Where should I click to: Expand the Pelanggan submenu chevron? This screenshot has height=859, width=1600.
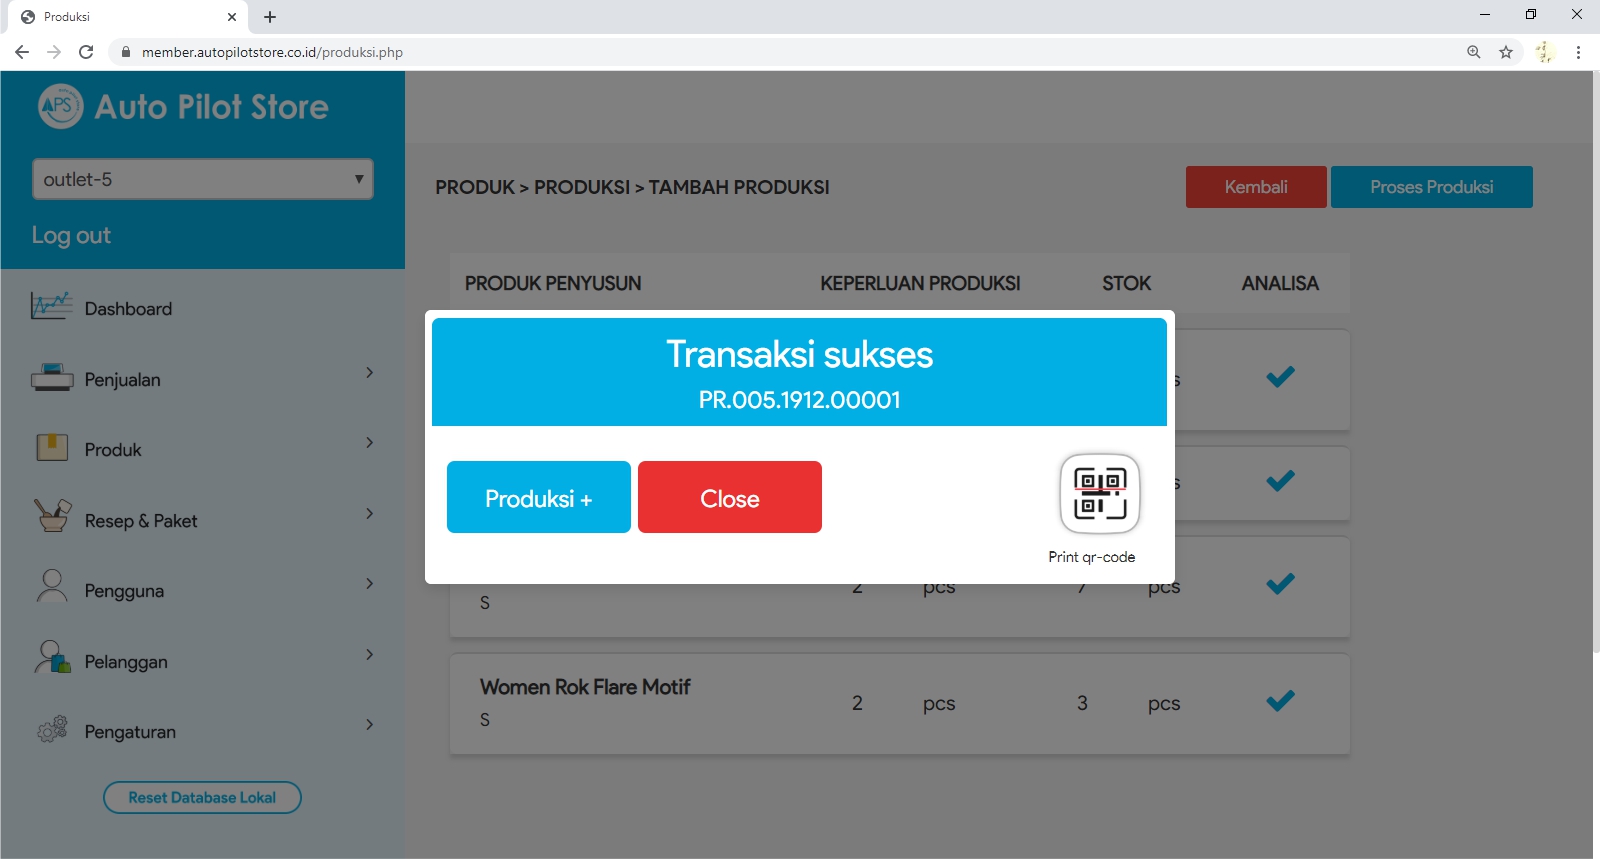[x=369, y=655]
